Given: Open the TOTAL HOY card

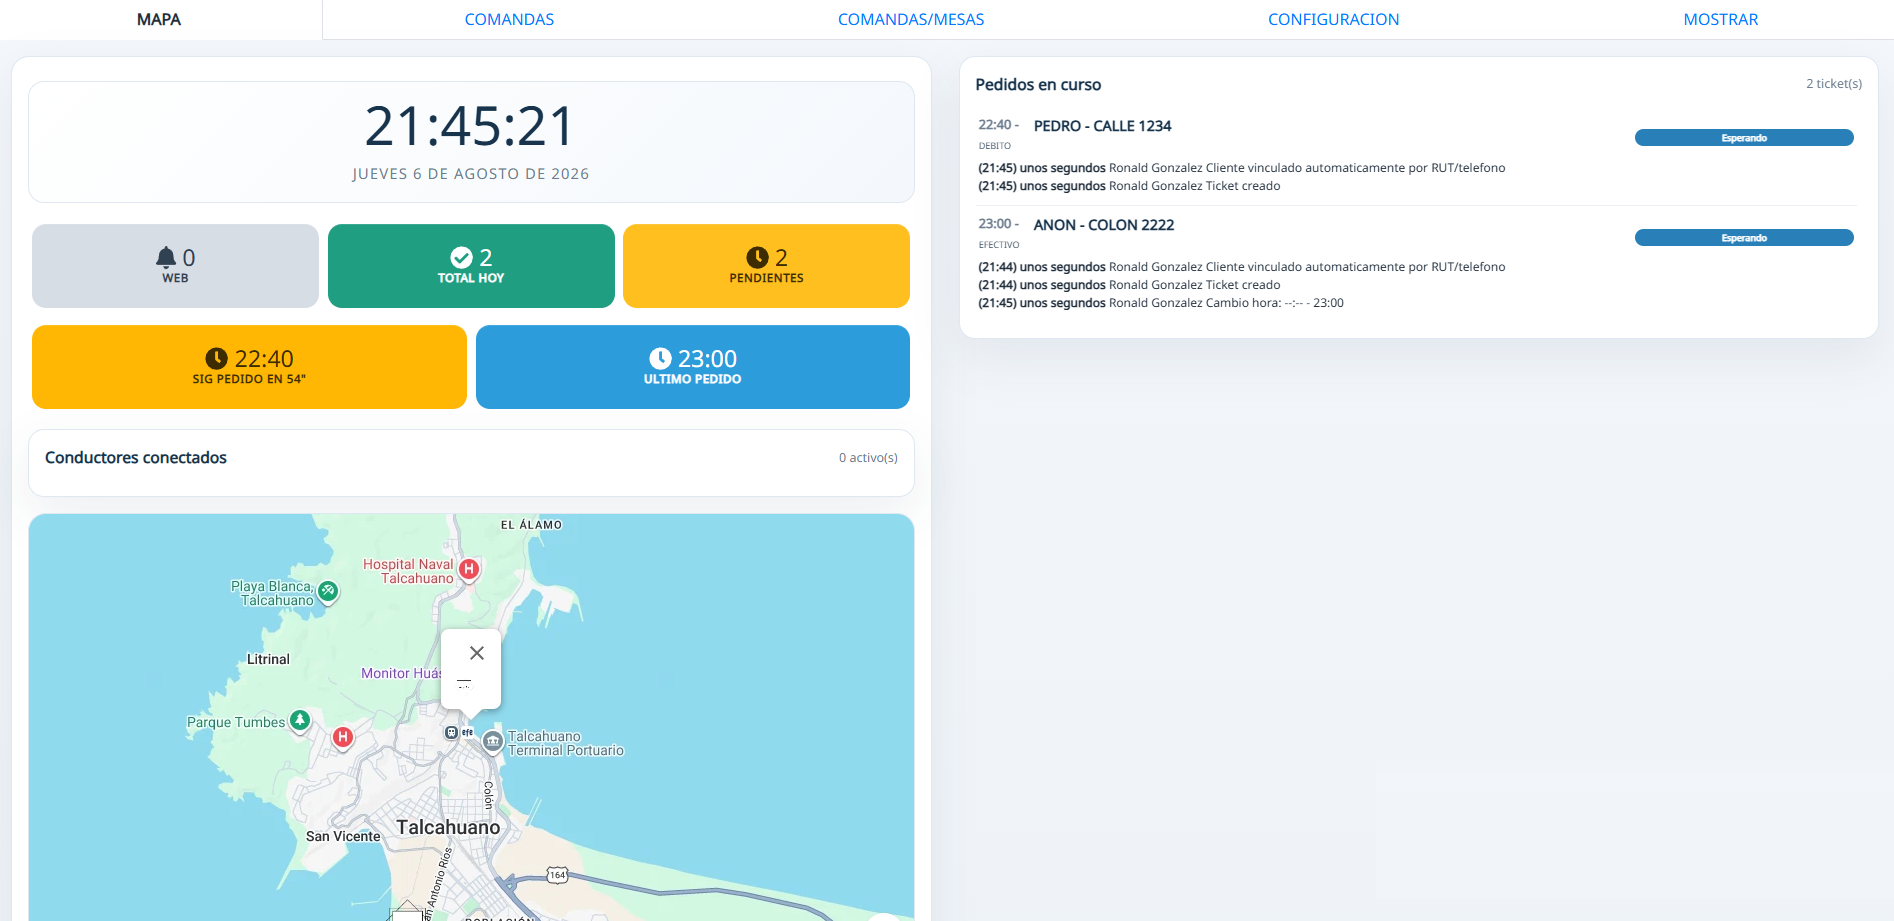Looking at the screenshot, I should (471, 266).
